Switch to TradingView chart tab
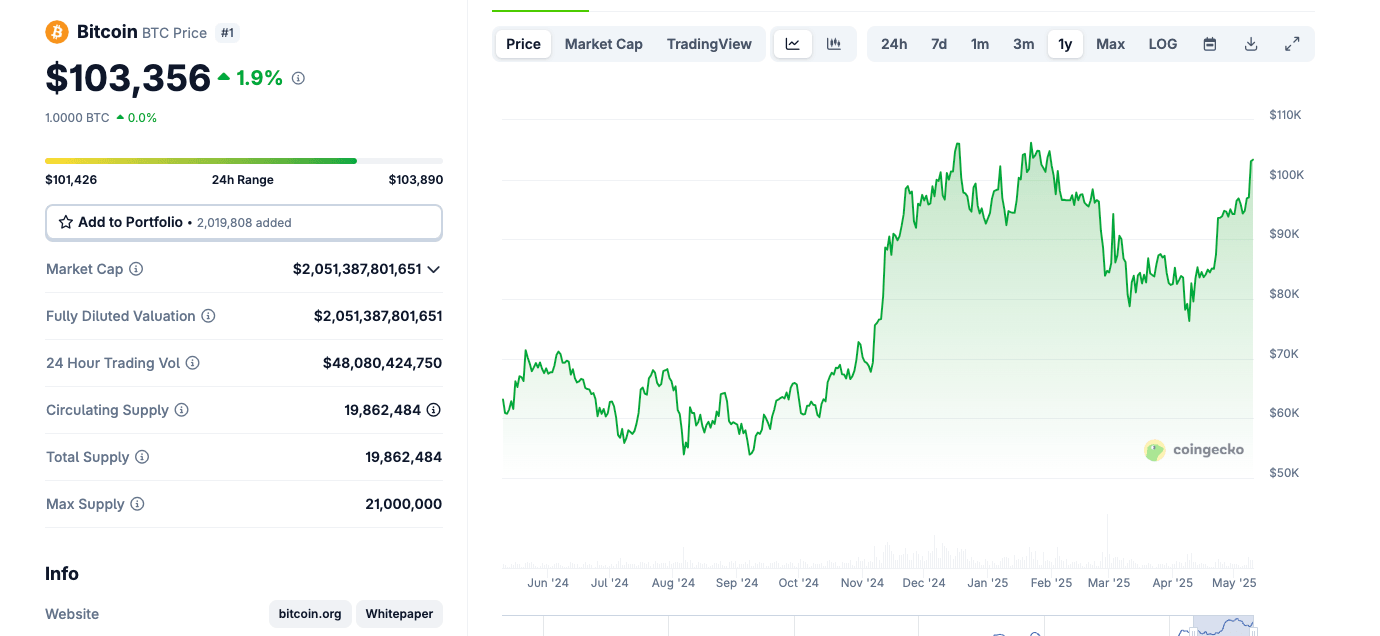1380x636 pixels. (x=709, y=44)
